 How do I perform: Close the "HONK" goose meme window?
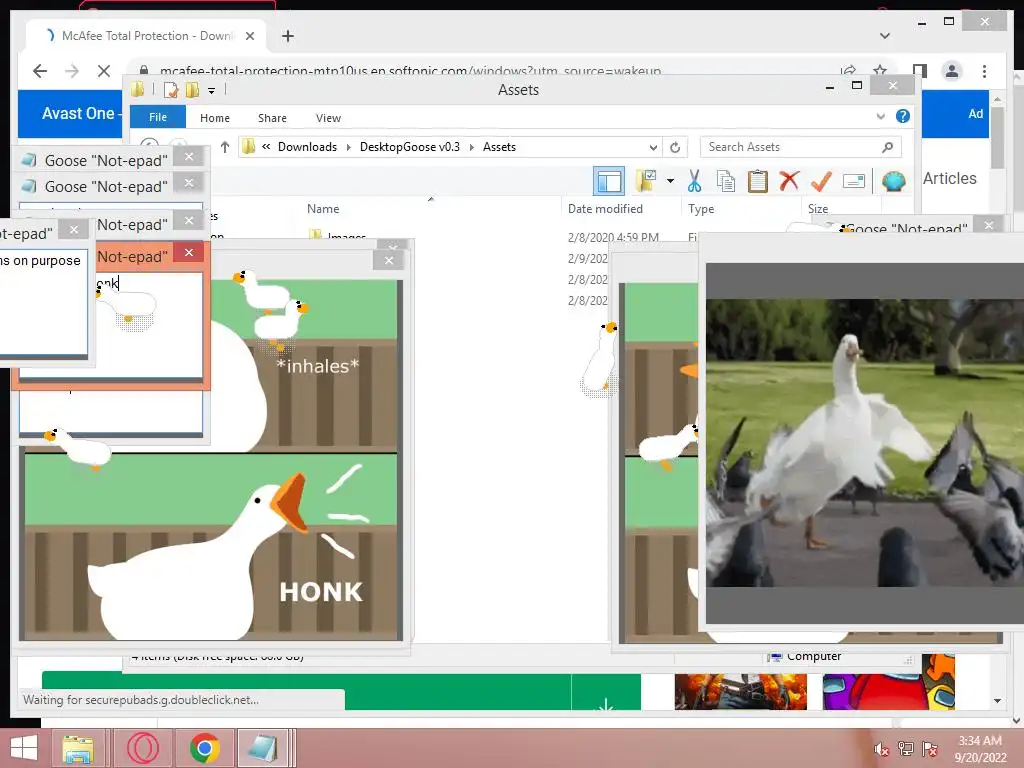[x=389, y=260]
